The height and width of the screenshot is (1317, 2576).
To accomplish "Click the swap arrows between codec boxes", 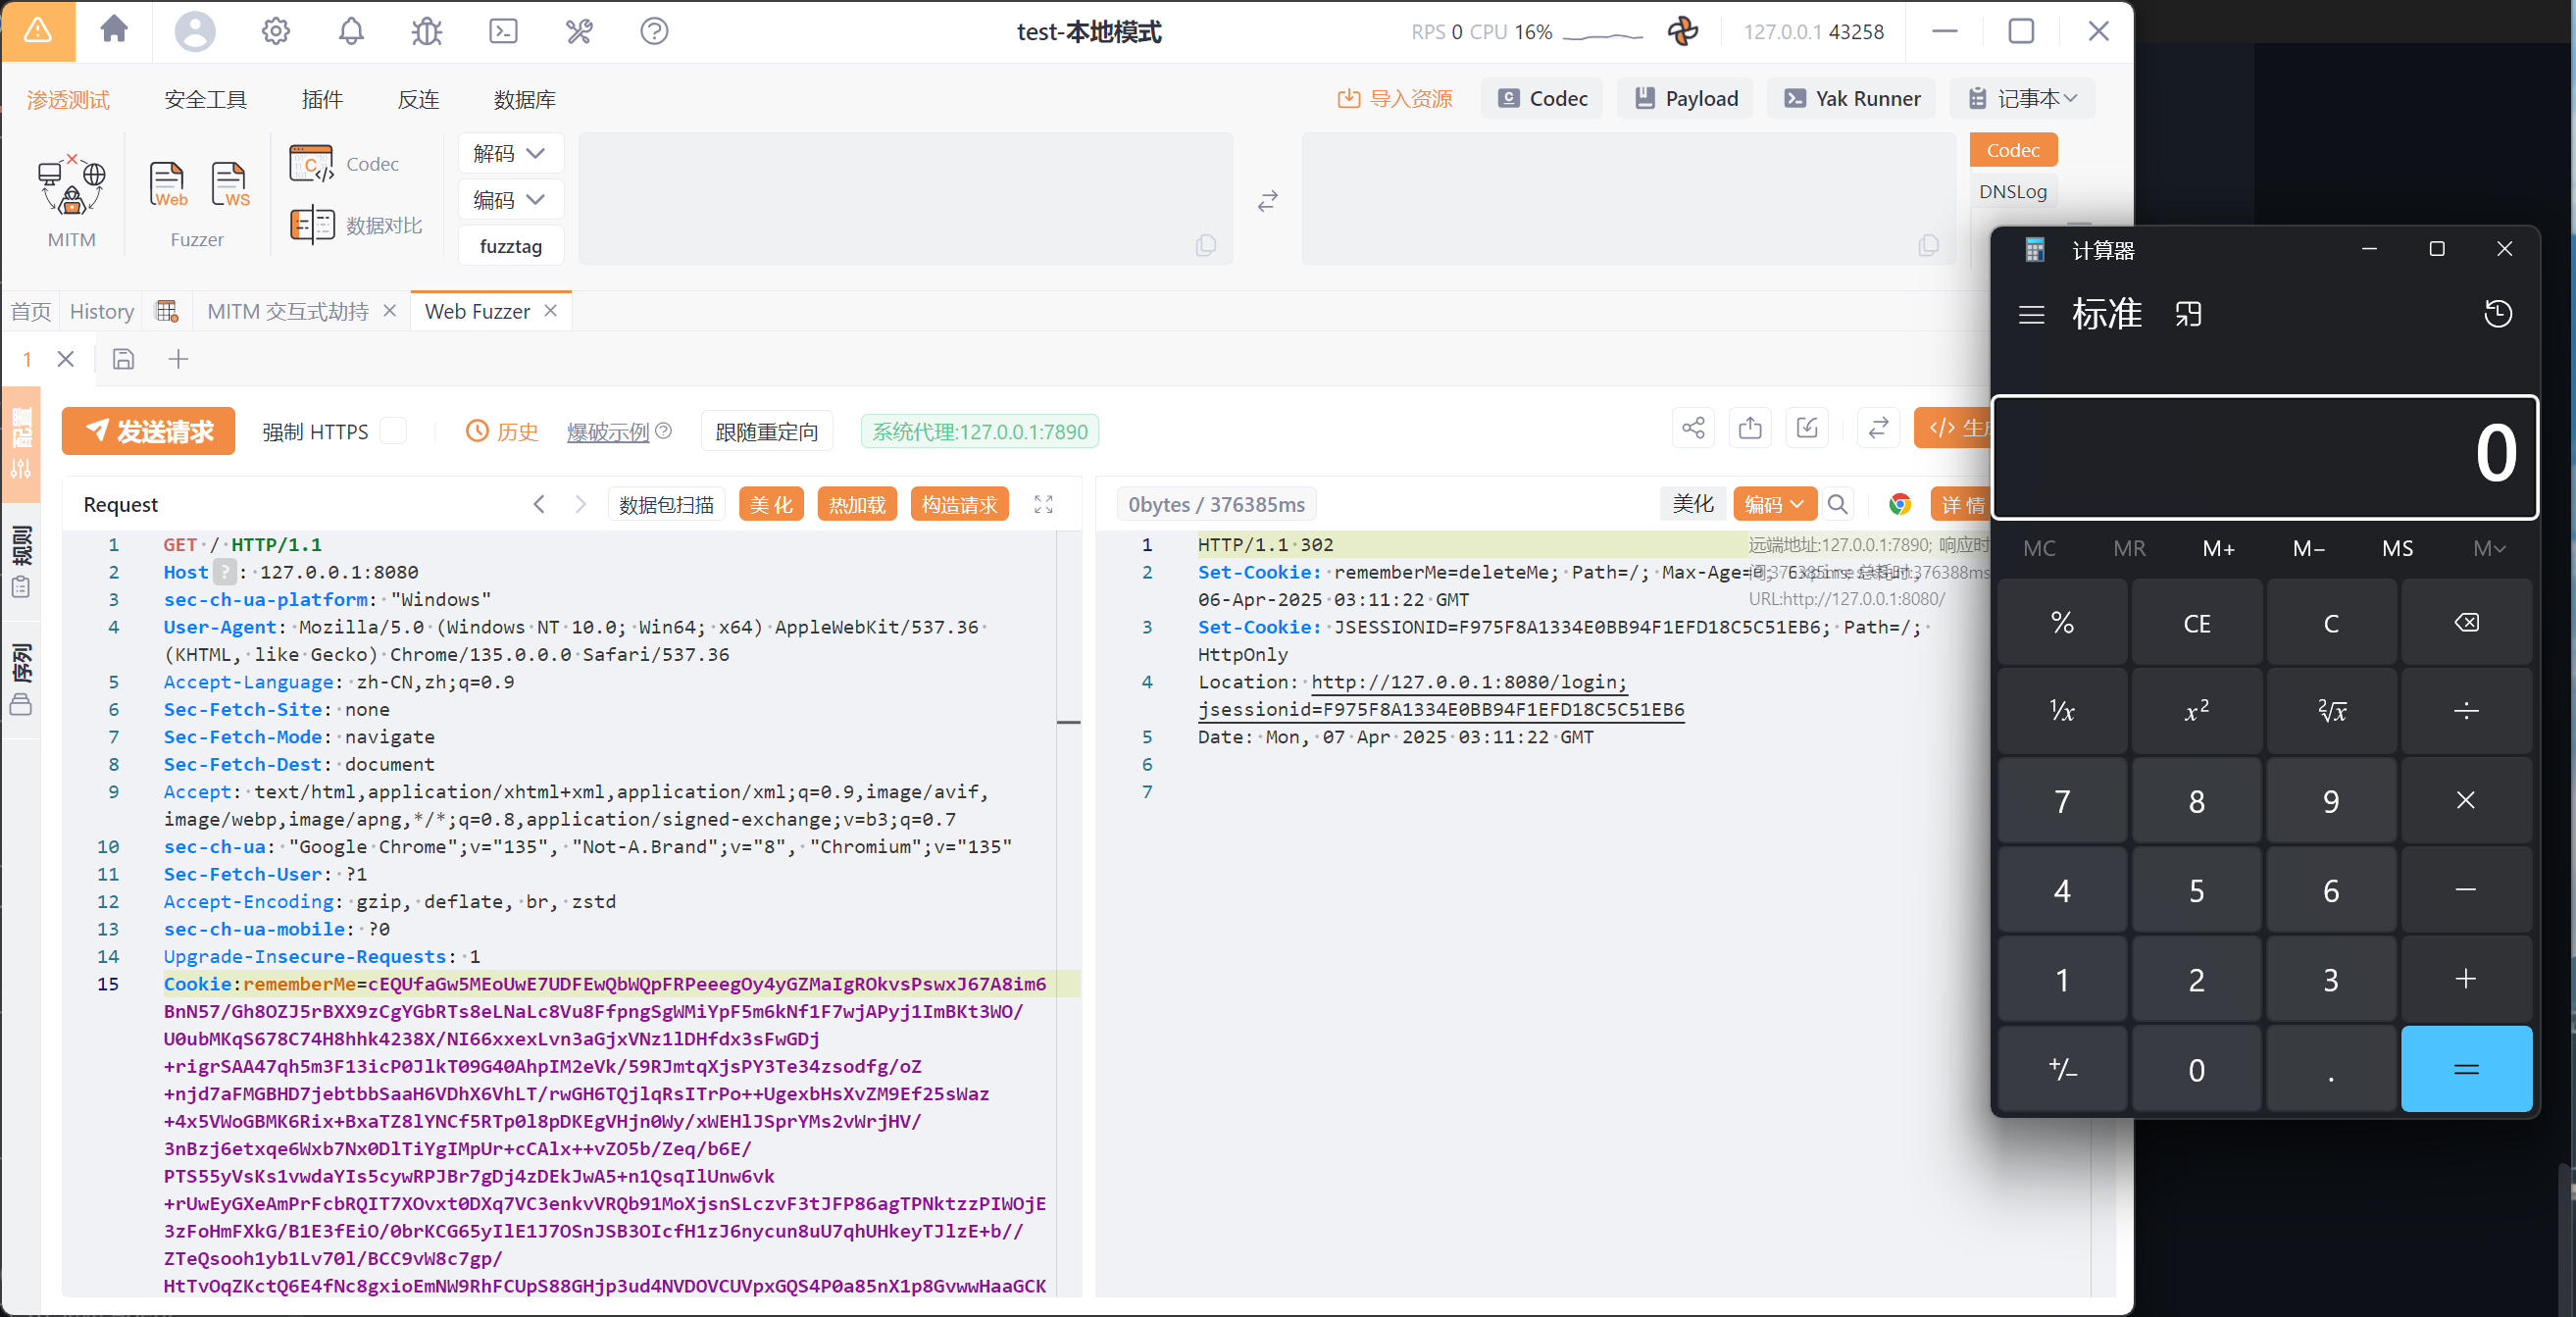I will click(1267, 201).
